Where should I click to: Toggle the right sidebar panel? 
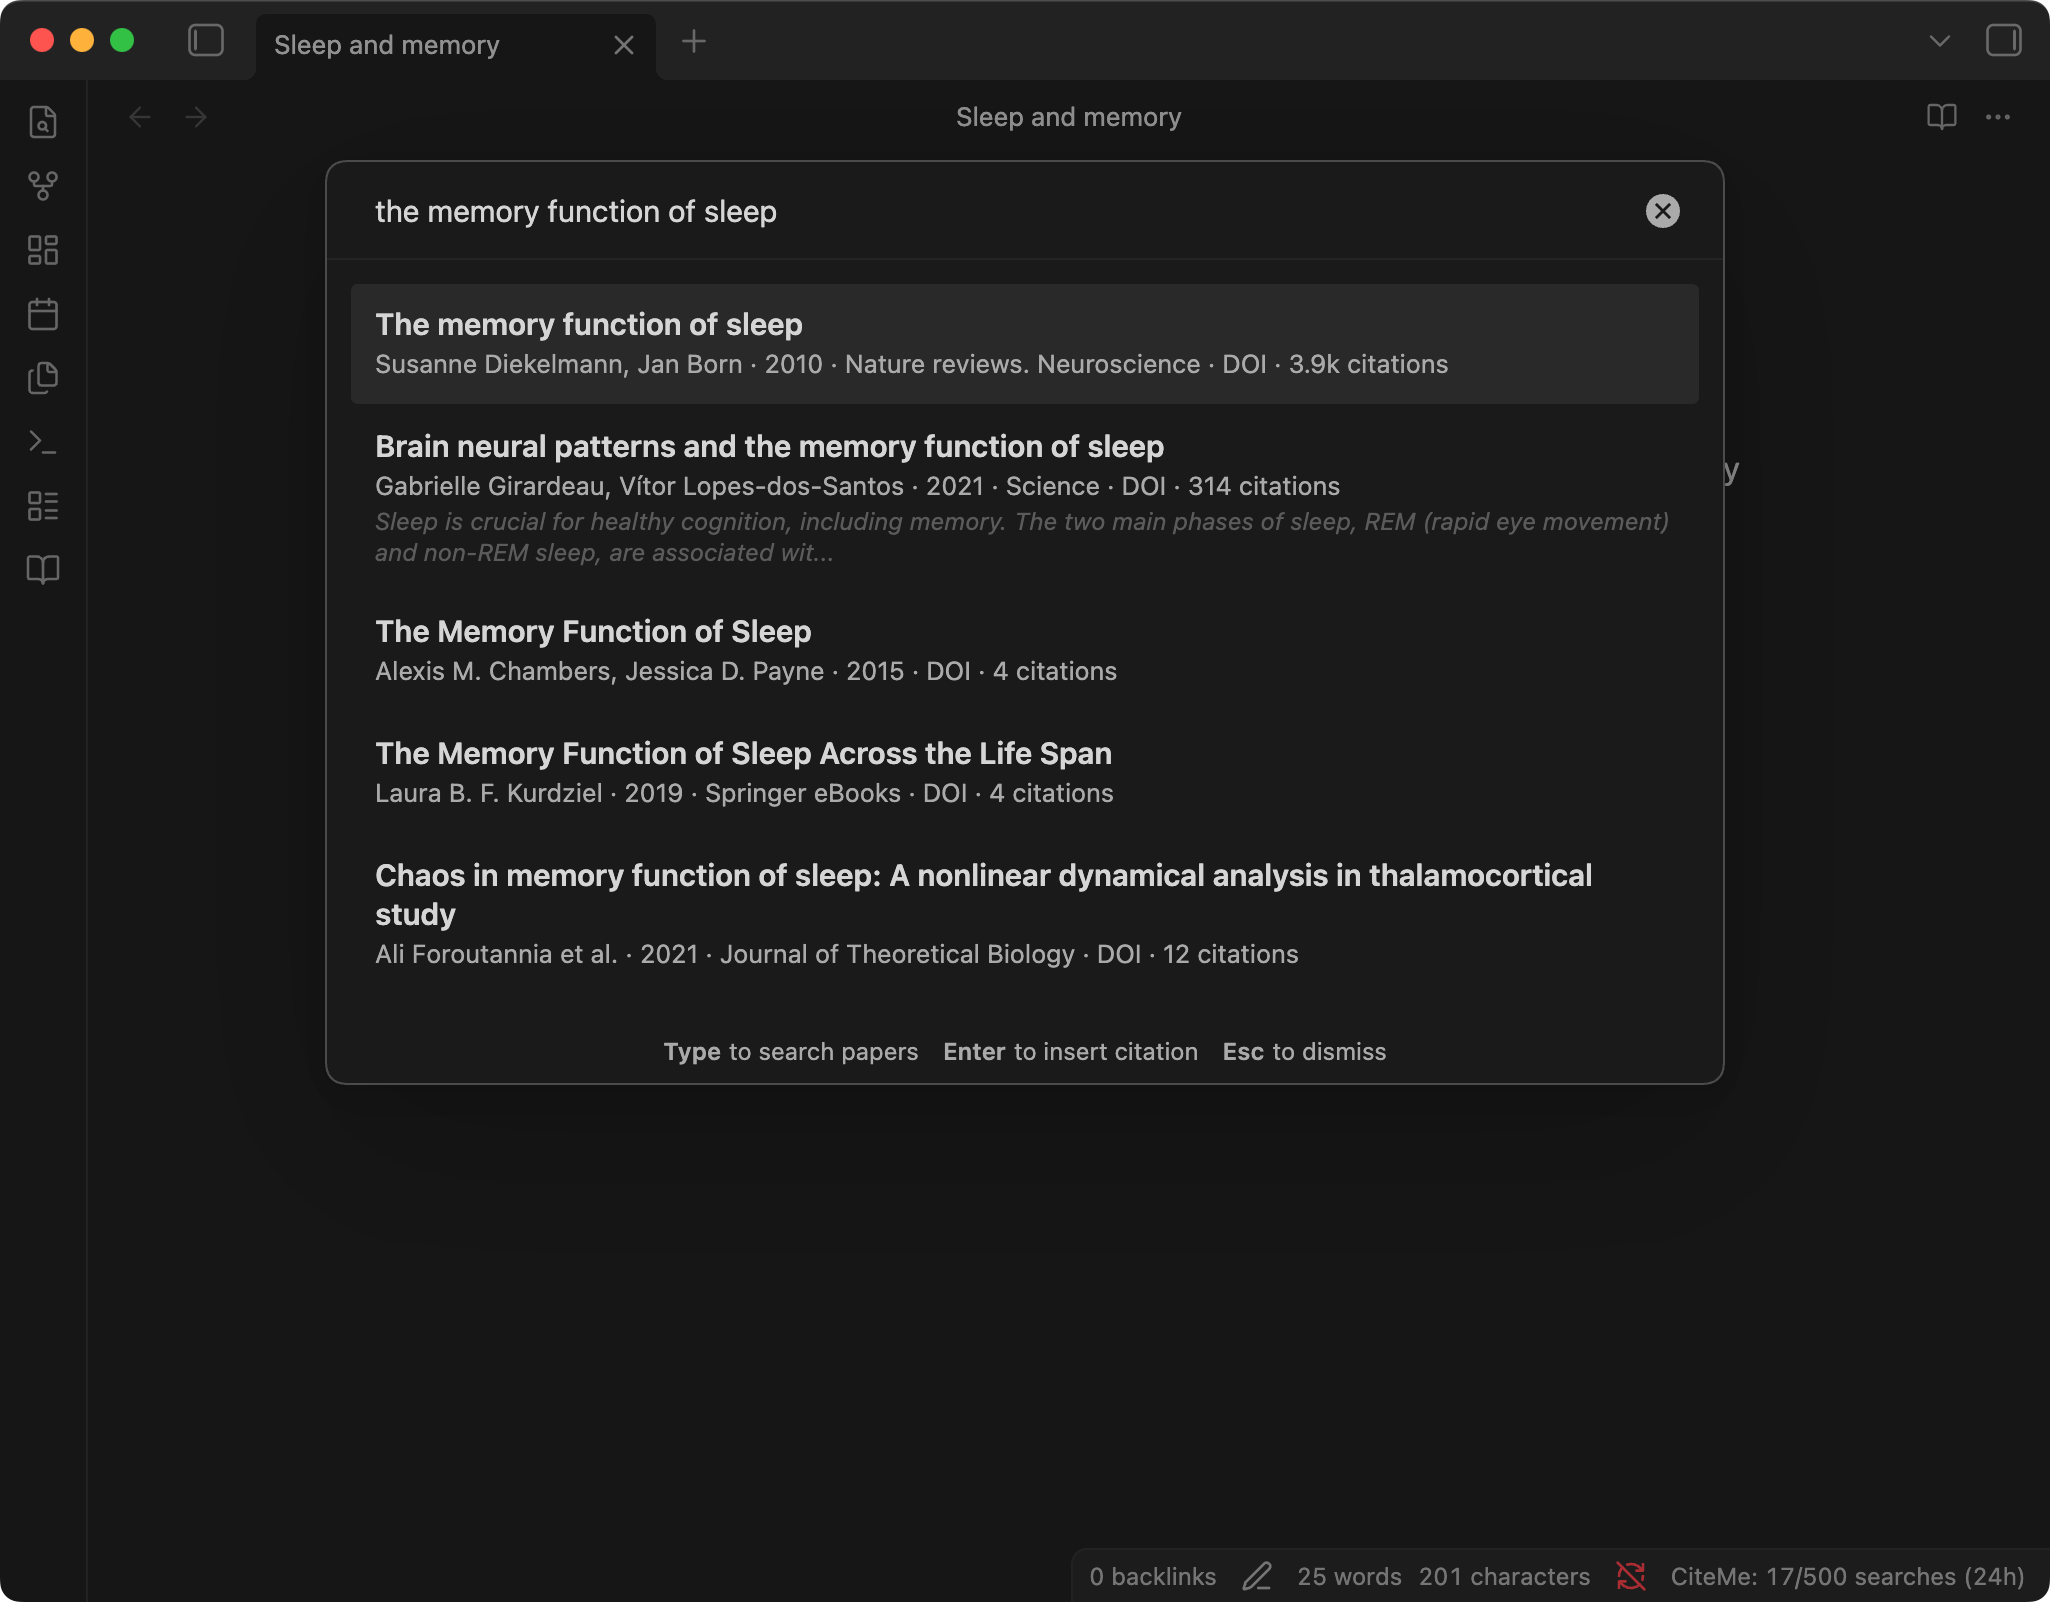2004,41
